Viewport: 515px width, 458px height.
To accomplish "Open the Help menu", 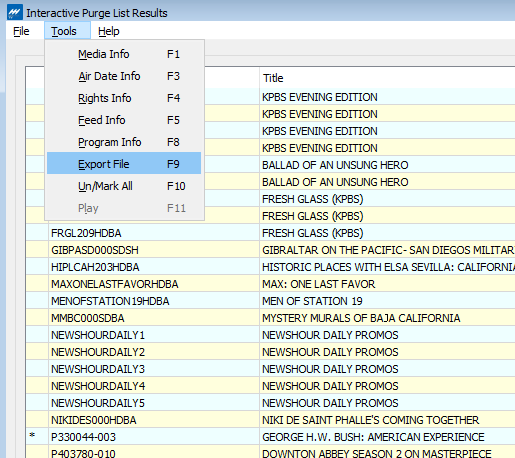I will pos(109,31).
